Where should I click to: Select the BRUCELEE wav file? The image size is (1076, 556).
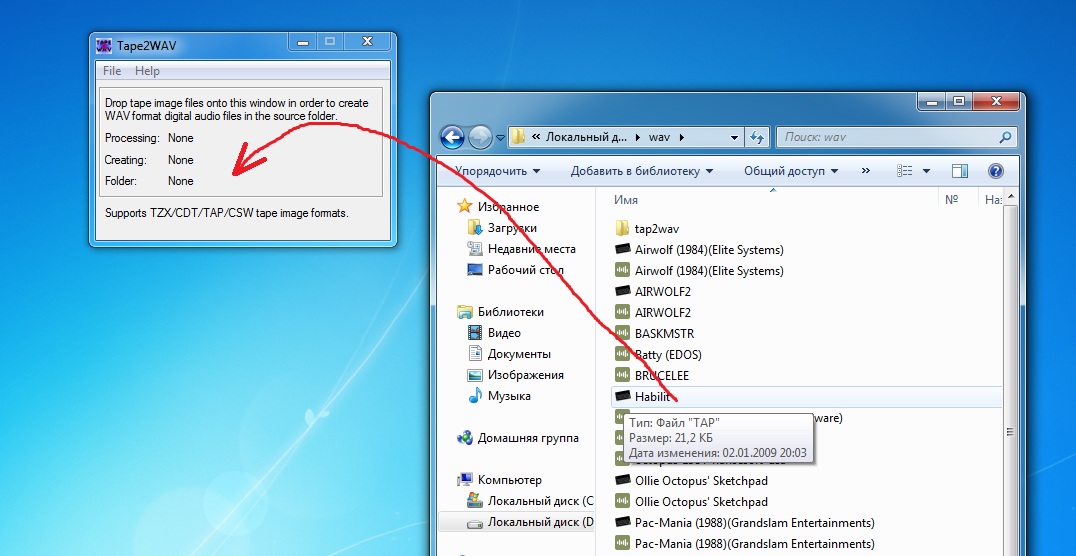(x=661, y=376)
